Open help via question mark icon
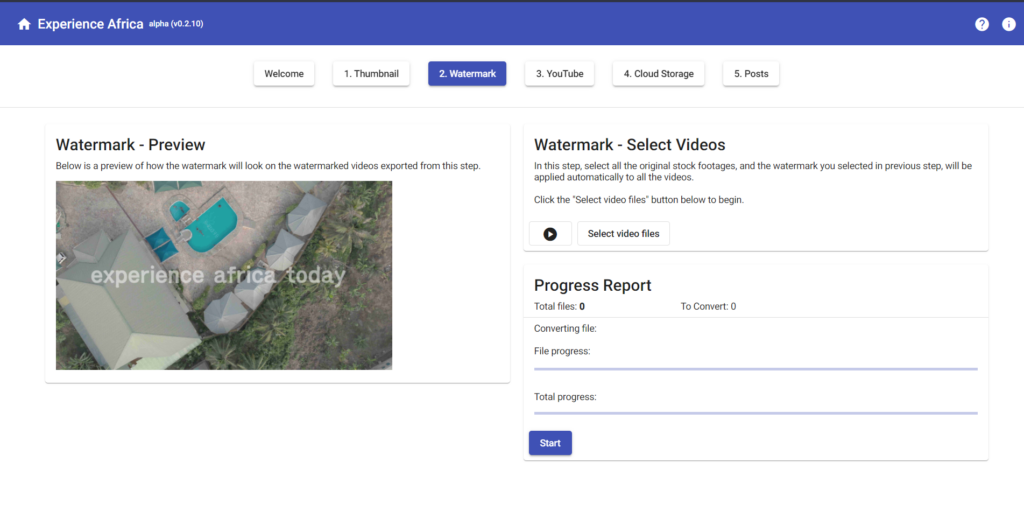Screen dimensions: 1024x511 981,24
